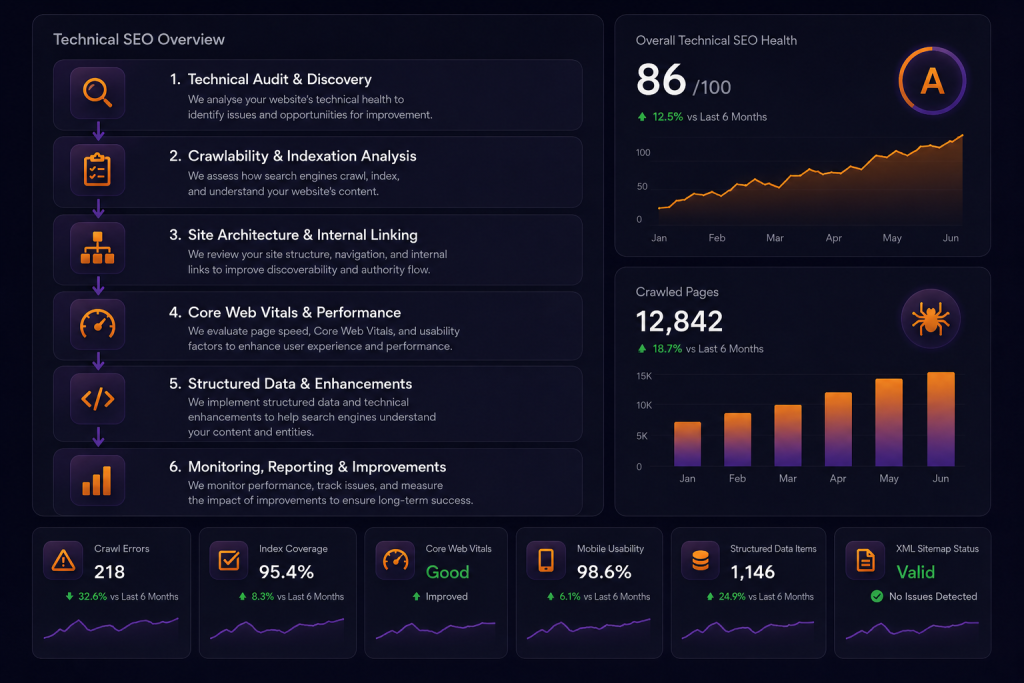1024x683 pixels.
Task: Click the 24.9% vs Last 6 Months text
Action: tap(765, 596)
